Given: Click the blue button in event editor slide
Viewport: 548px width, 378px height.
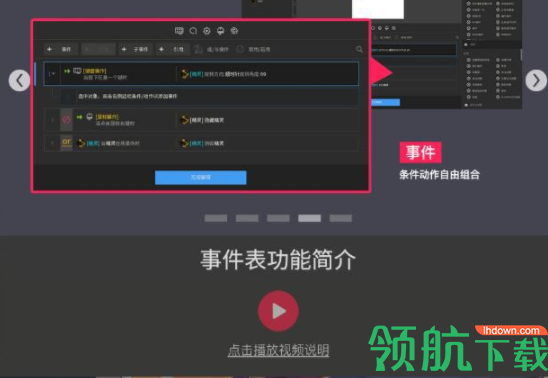Looking at the screenshot, I should click(201, 177).
